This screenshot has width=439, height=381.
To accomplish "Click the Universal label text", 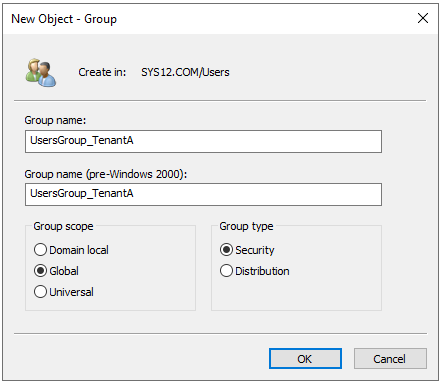I will (x=71, y=292).
